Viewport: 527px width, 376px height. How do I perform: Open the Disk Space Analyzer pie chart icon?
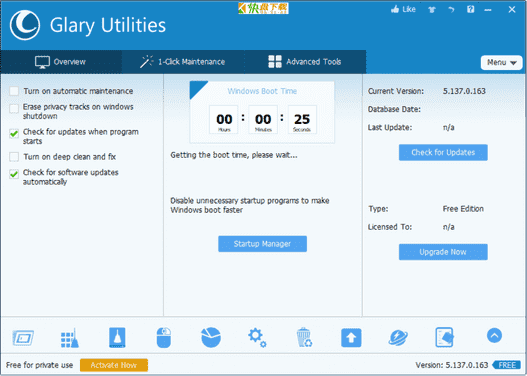point(211,337)
